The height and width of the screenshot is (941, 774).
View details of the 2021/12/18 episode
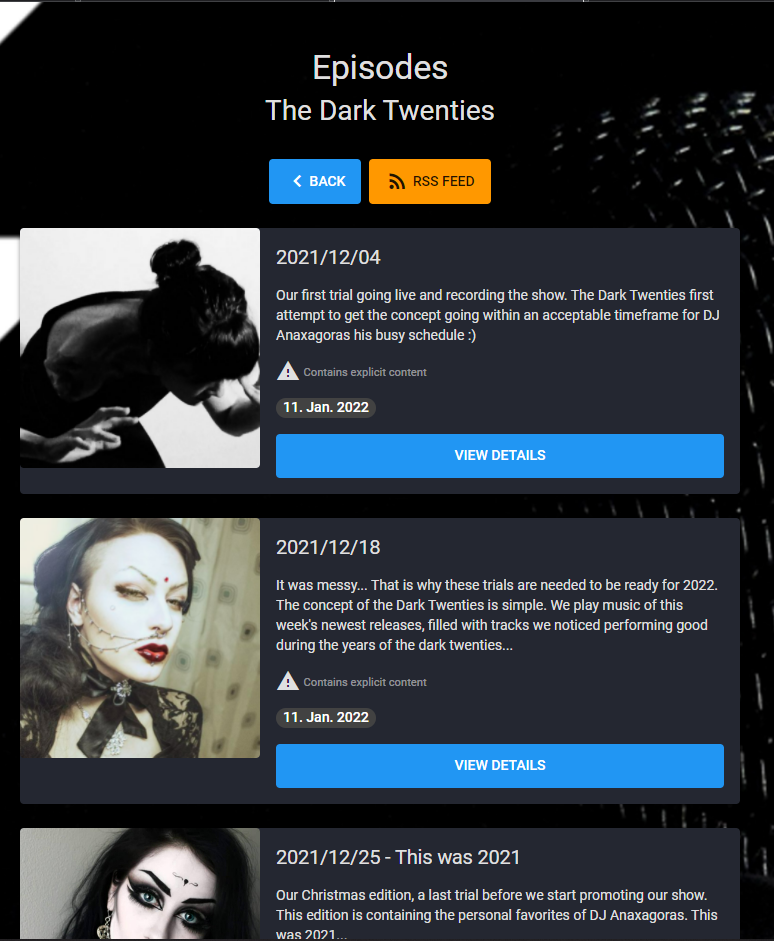(x=500, y=766)
